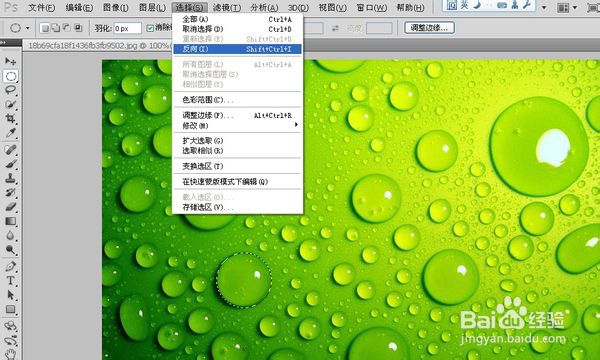Image resolution: width=600 pixels, height=360 pixels.
Task: Click the 调整边缘... button in options bar
Action: pyautogui.click(x=429, y=28)
